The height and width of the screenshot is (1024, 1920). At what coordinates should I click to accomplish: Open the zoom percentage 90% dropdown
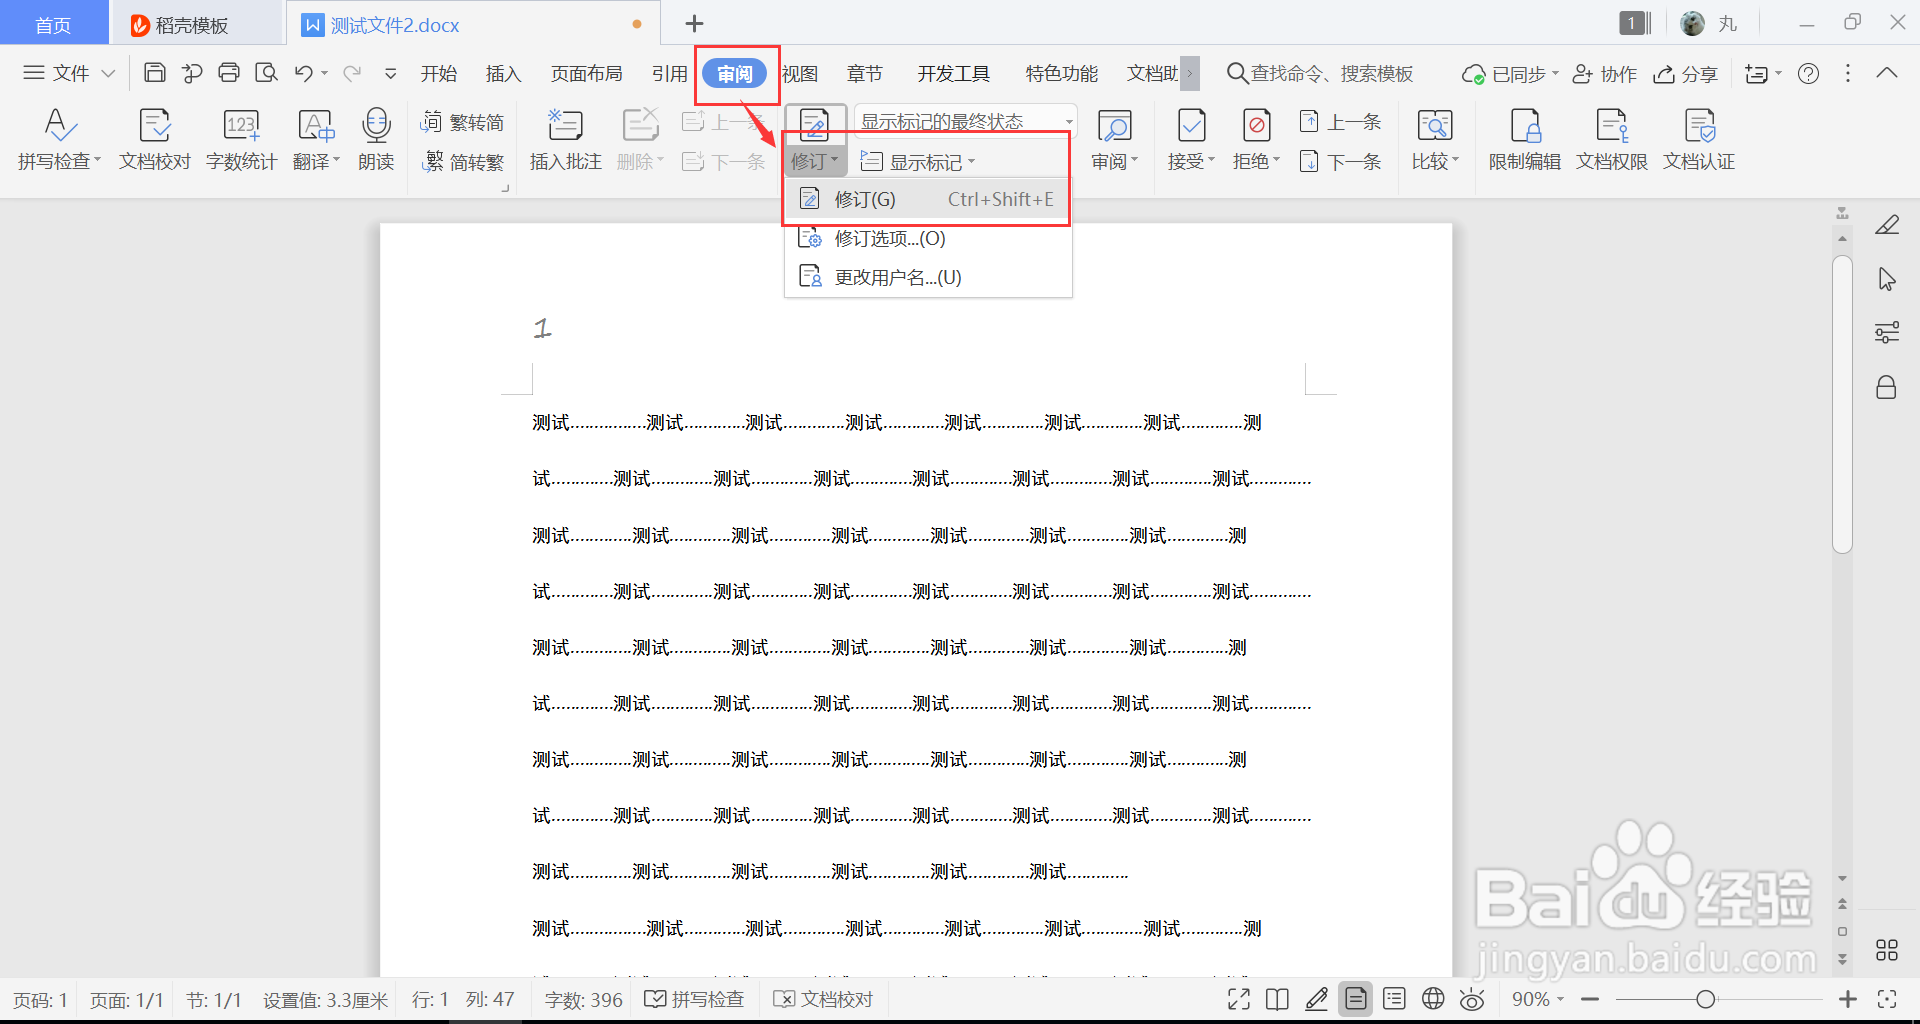pyautogui.click(x=1538, y=999)
